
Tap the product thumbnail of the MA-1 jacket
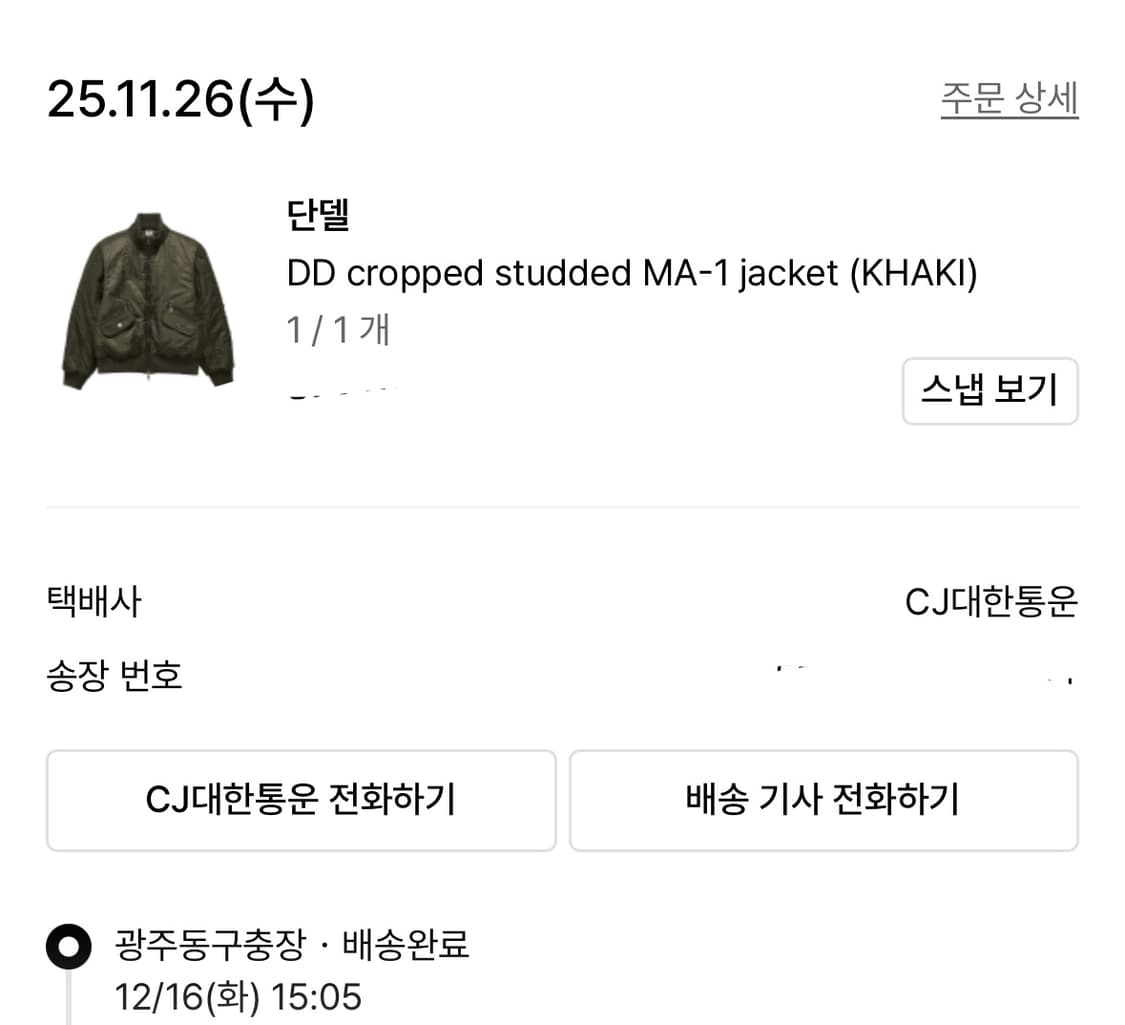pyautogui.click(x=147, y=298)
